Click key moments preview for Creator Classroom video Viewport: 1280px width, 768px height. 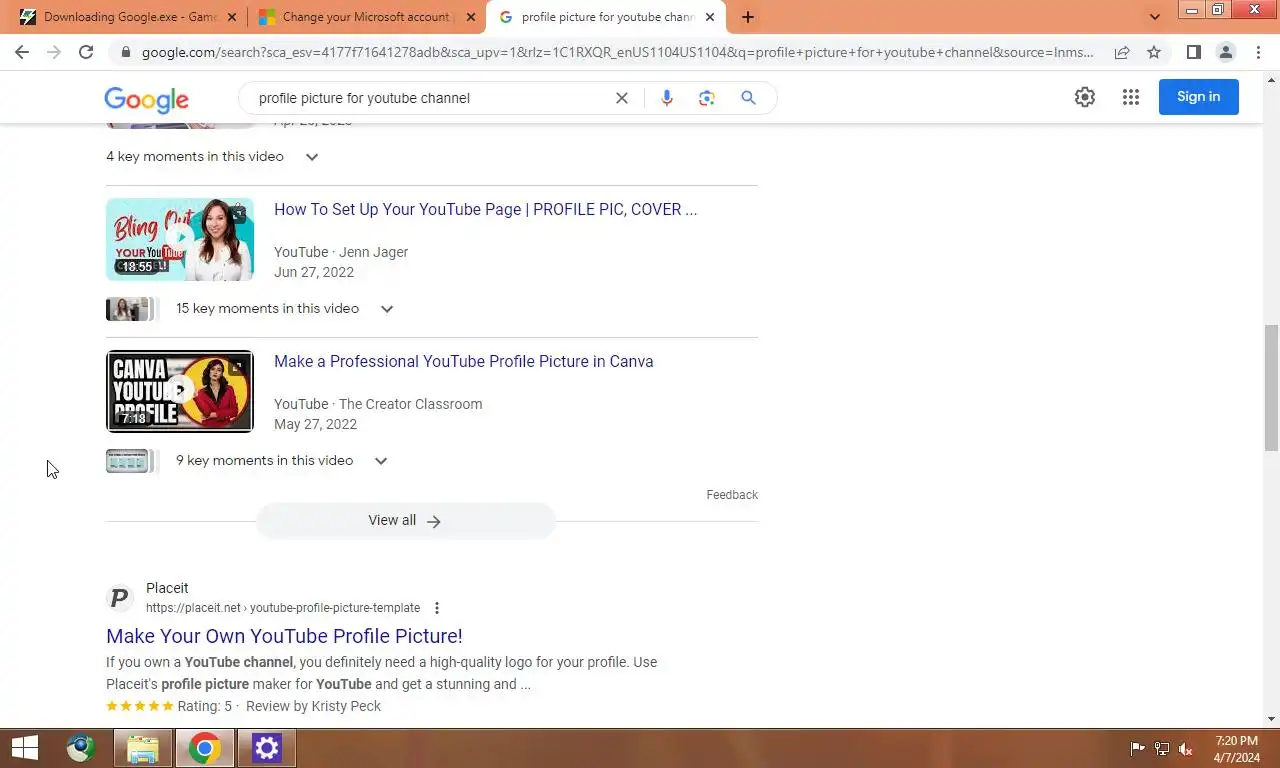(131, 461)
